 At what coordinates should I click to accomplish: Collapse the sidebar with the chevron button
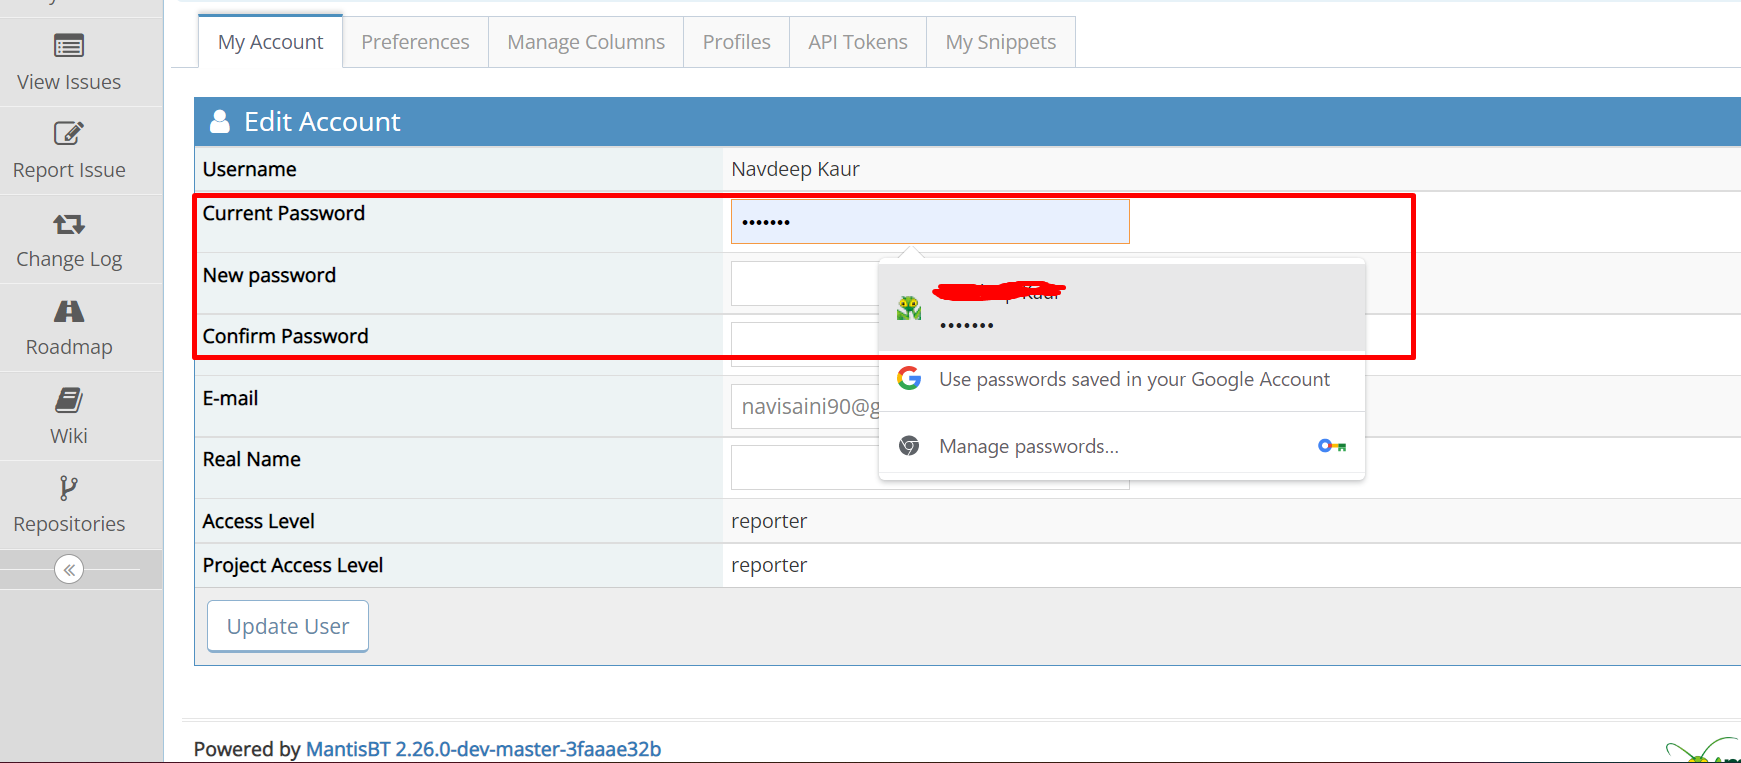click(x=69, y=570)
